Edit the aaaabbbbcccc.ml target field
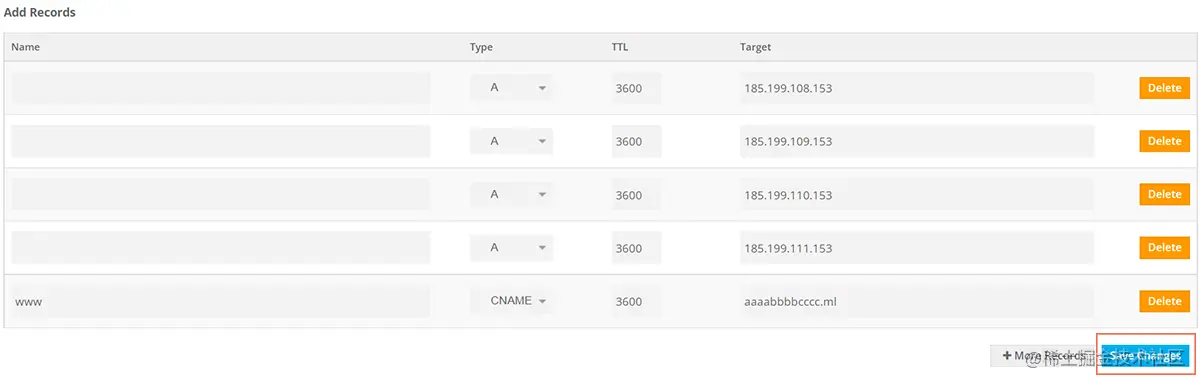Viewport: 1200px width, 383px height. pyautogui.click(x=915, y=301)
